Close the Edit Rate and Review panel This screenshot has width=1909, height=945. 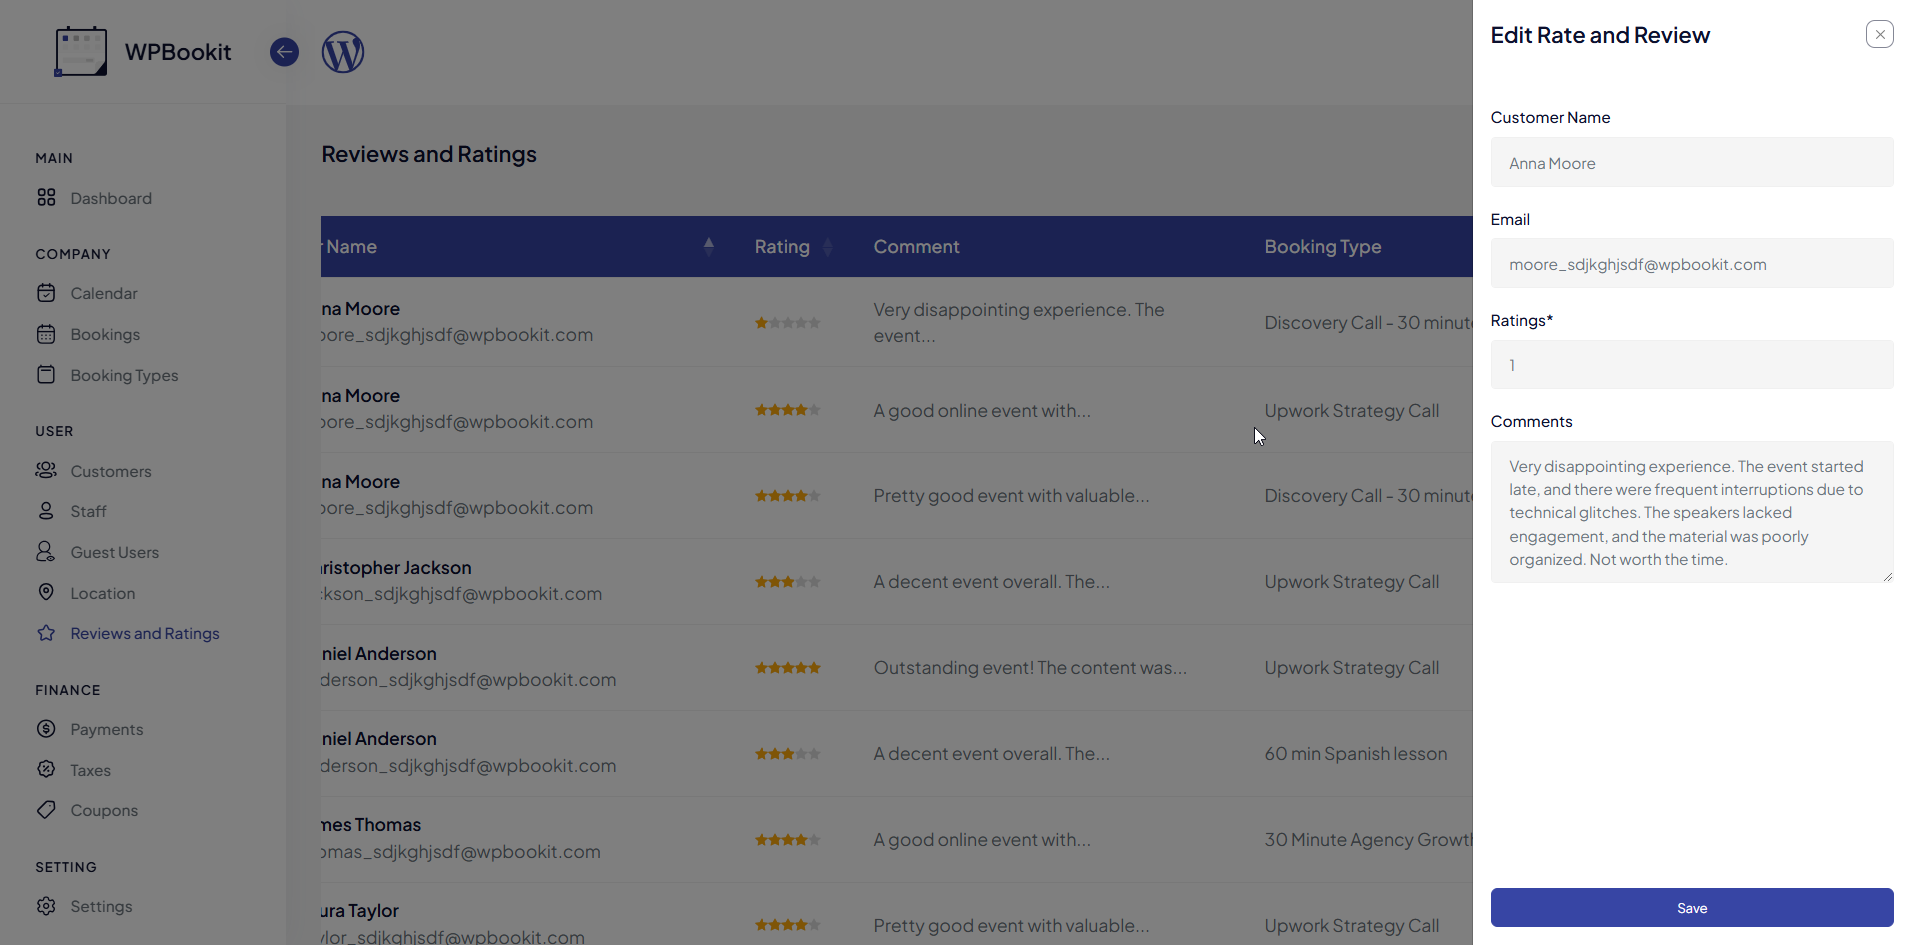tap(1879, 35)
